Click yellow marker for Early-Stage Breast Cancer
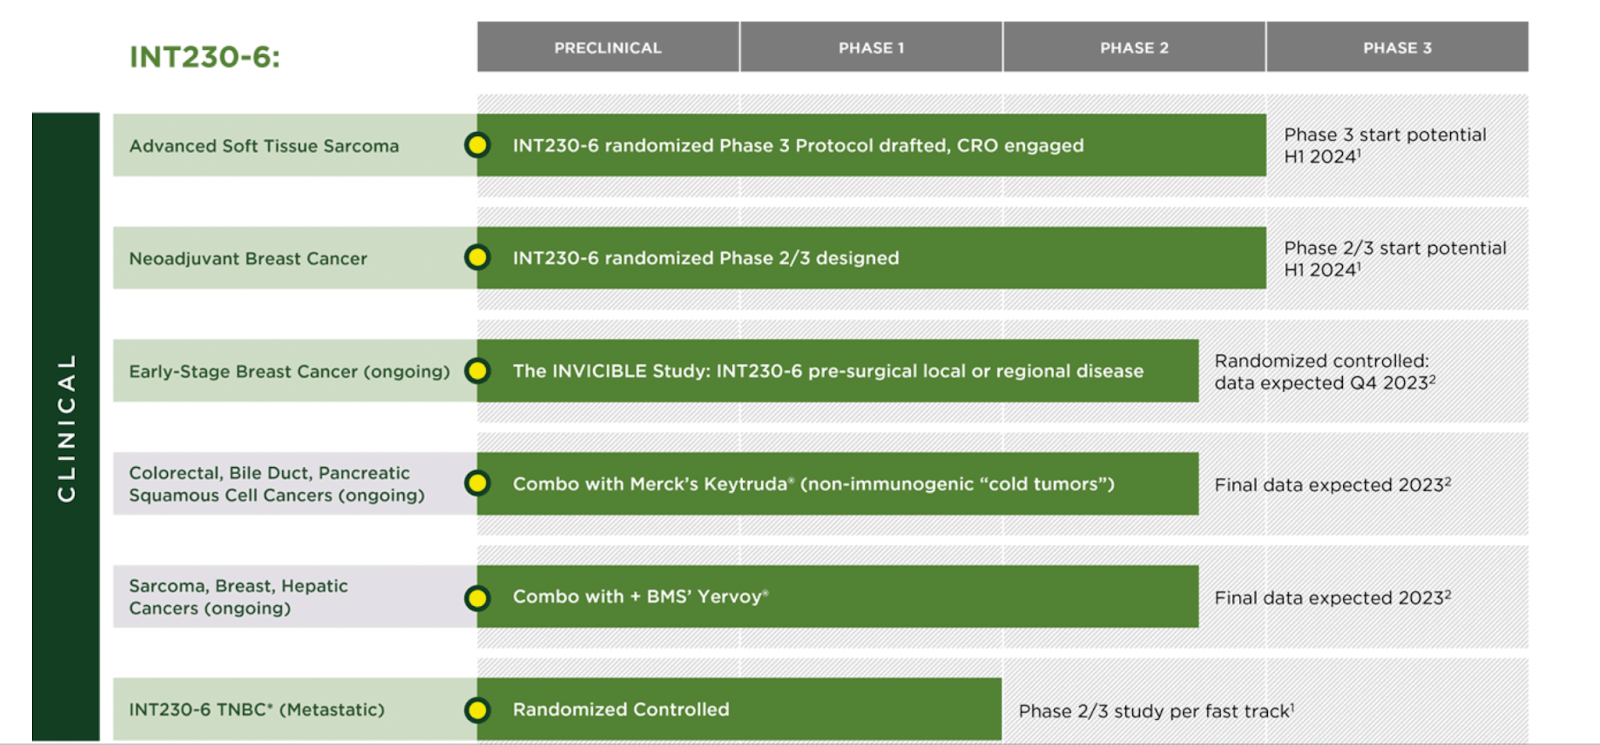 pyautogui.click(x=477, y=371)
